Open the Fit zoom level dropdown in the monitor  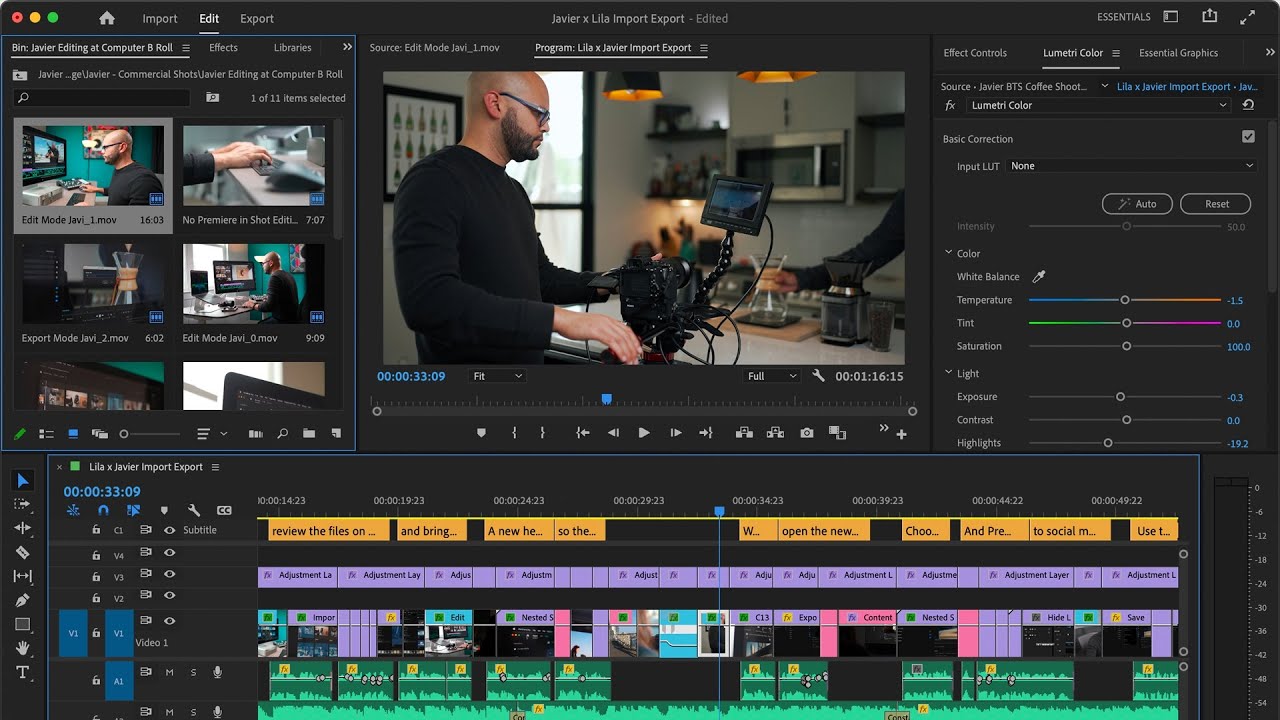click(496, 377)
